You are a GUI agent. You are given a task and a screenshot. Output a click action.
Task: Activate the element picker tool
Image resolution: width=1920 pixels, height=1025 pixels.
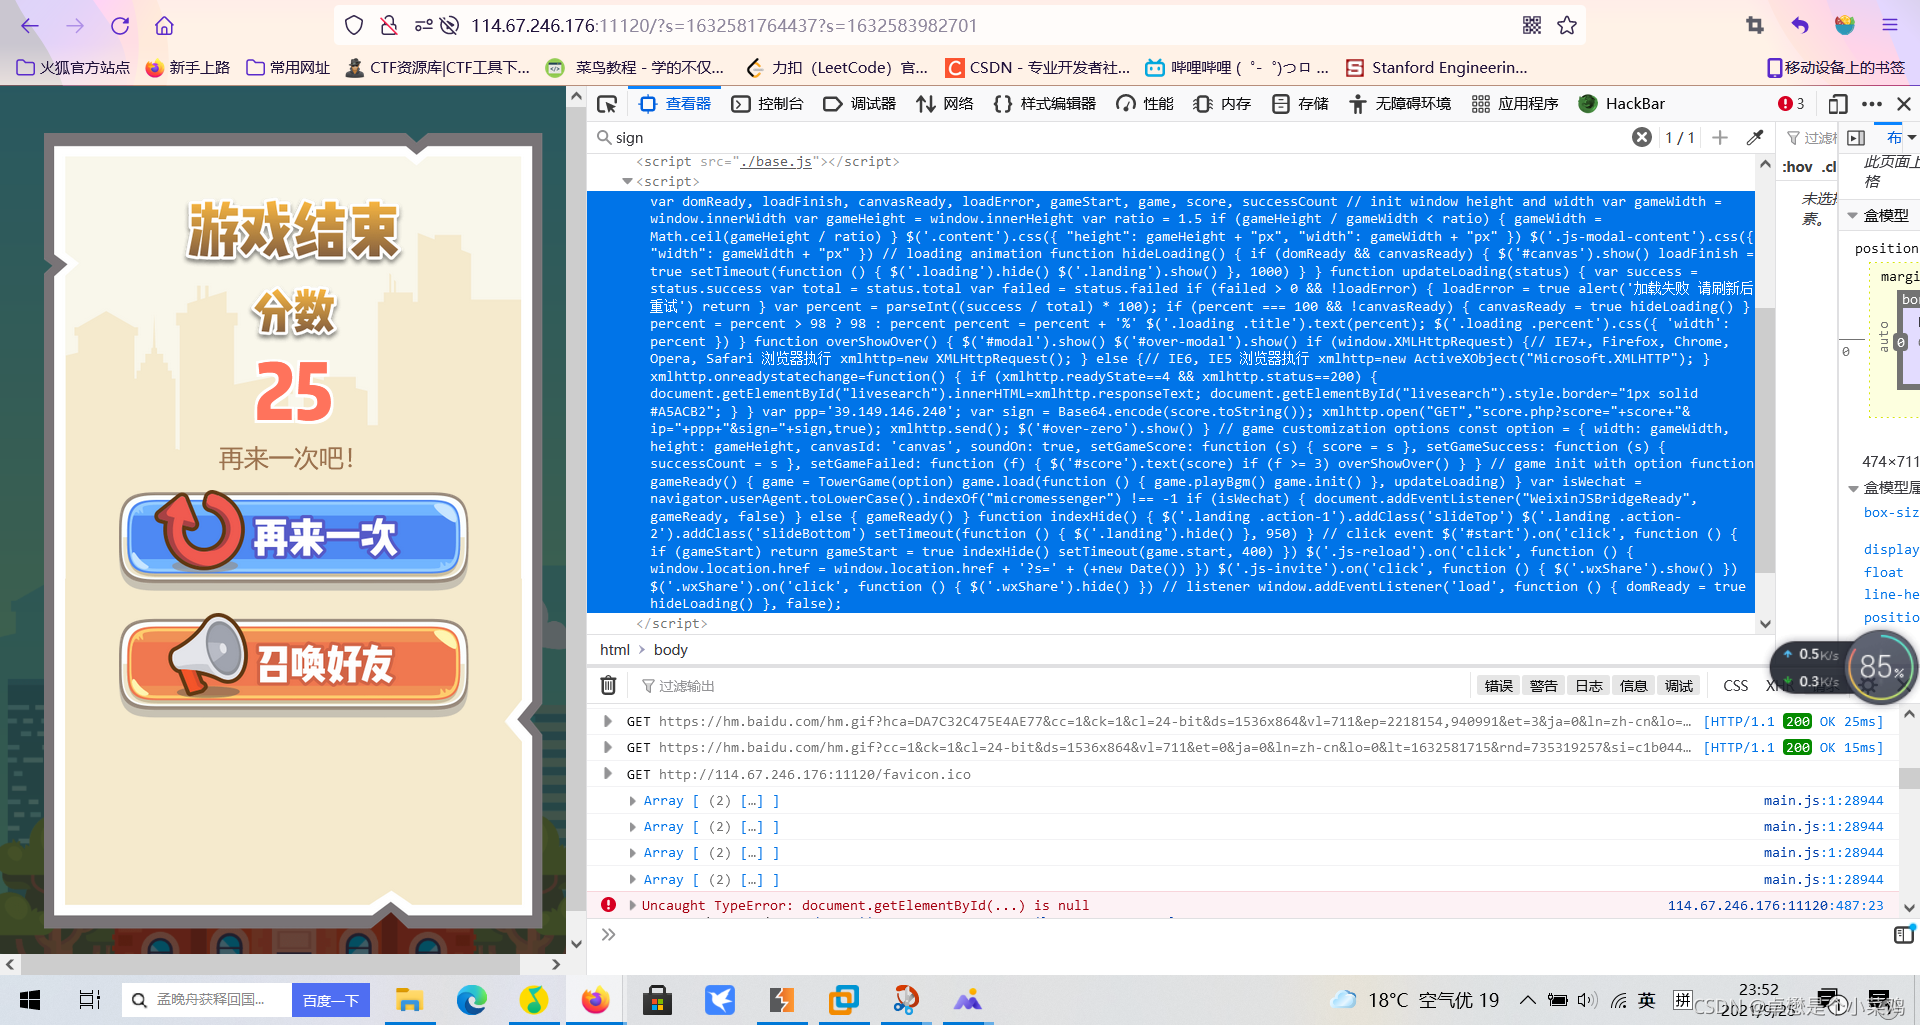607,104
